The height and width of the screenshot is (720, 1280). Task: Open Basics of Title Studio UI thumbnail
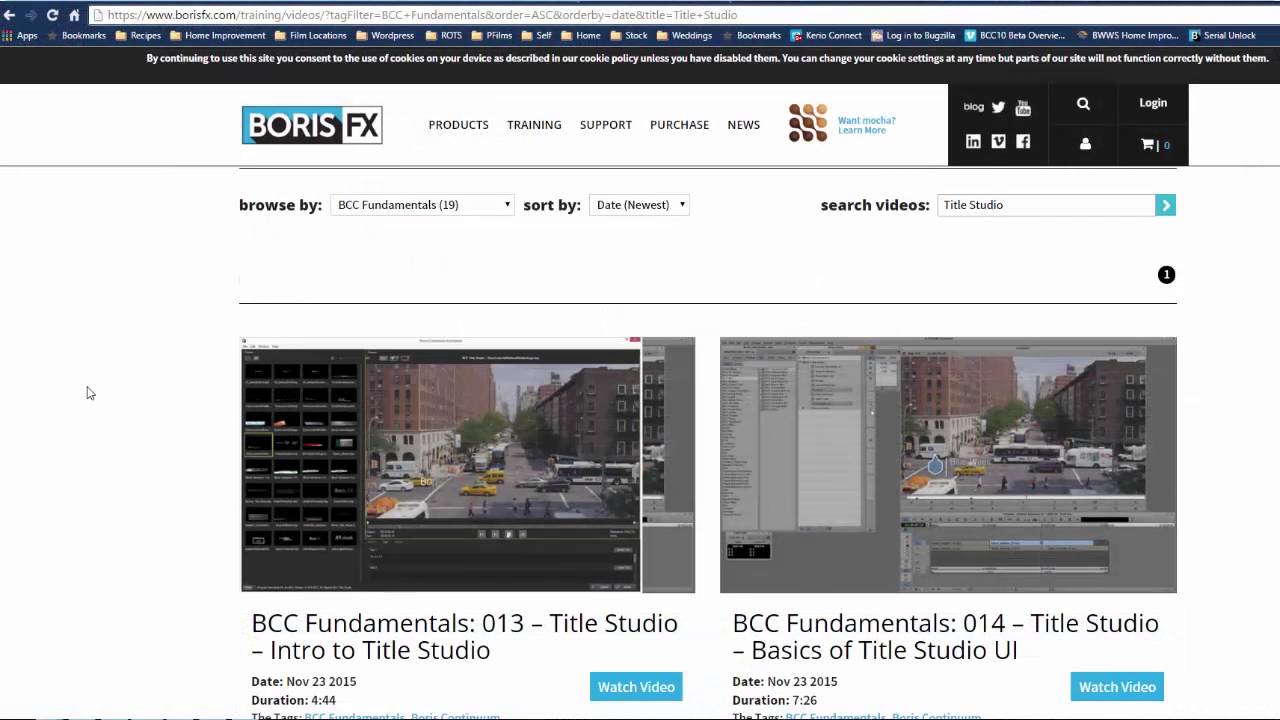click(x=948, y=465)
